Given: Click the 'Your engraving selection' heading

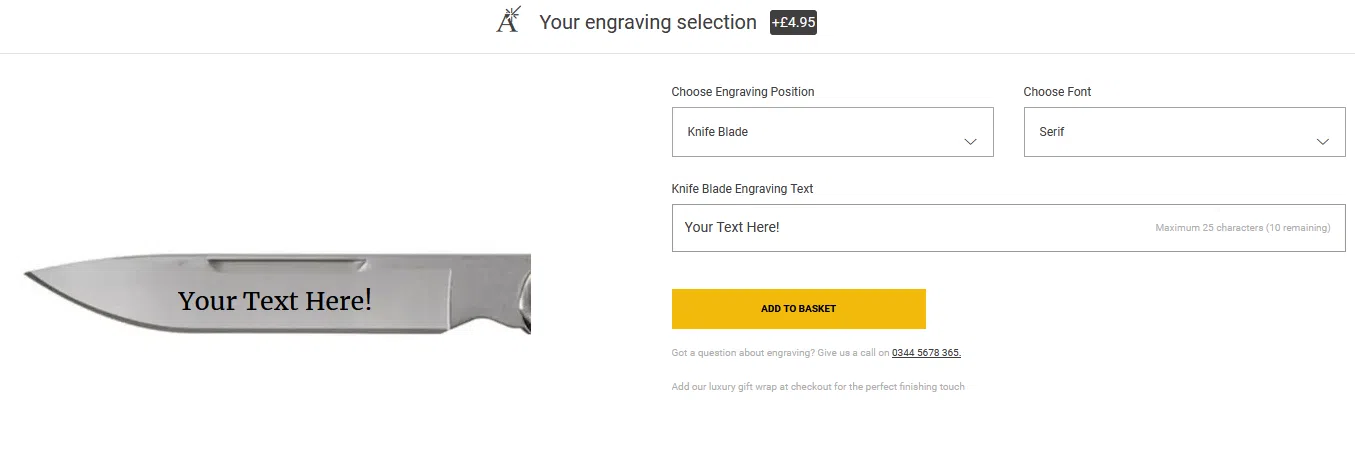Looking at the screenshot, I should point(648,22).
